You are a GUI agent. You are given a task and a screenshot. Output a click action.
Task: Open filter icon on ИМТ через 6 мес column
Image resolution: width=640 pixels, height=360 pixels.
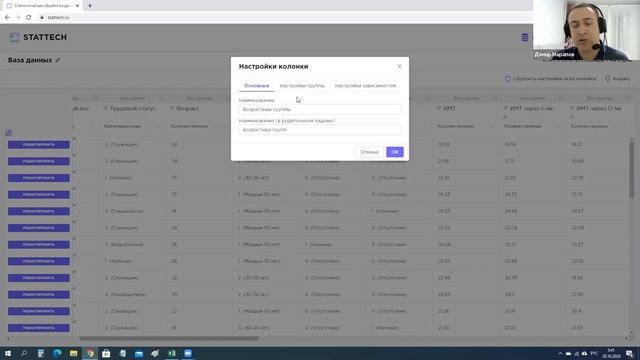[x=505, y=108]
